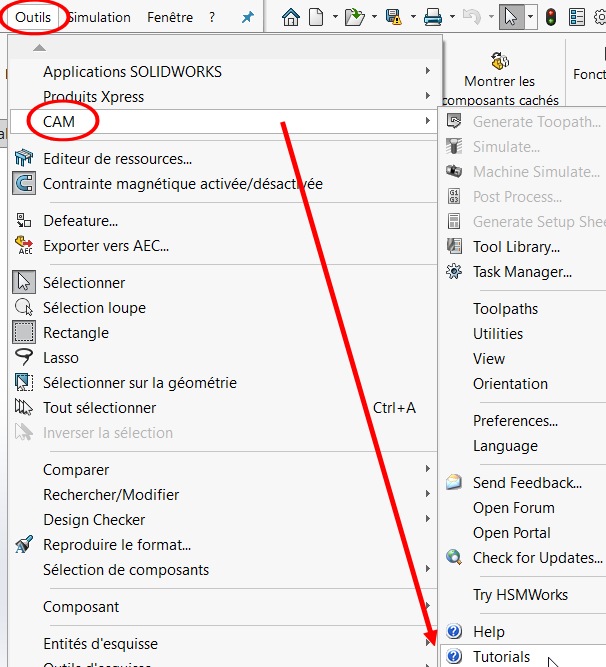Open the Save dropdown arrow
Viewport: 606px width, 667px height.
413,17
